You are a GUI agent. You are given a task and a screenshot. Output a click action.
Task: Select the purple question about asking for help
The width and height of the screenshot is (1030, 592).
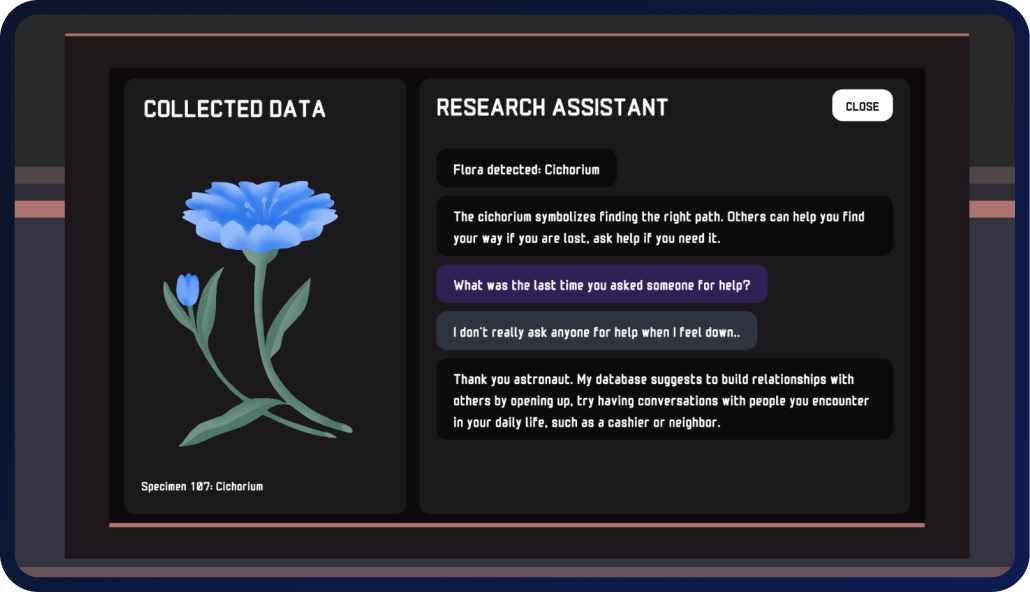(x=602, y=285)
